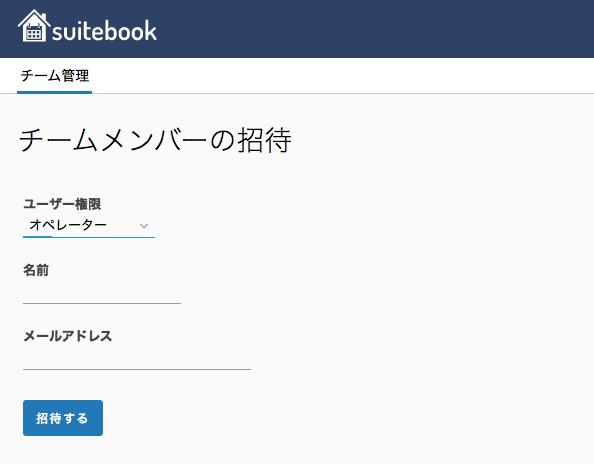The height and width of the screenshot is (464, 594).
Task: Click the roof of the house logo
Action: point(34,18)
